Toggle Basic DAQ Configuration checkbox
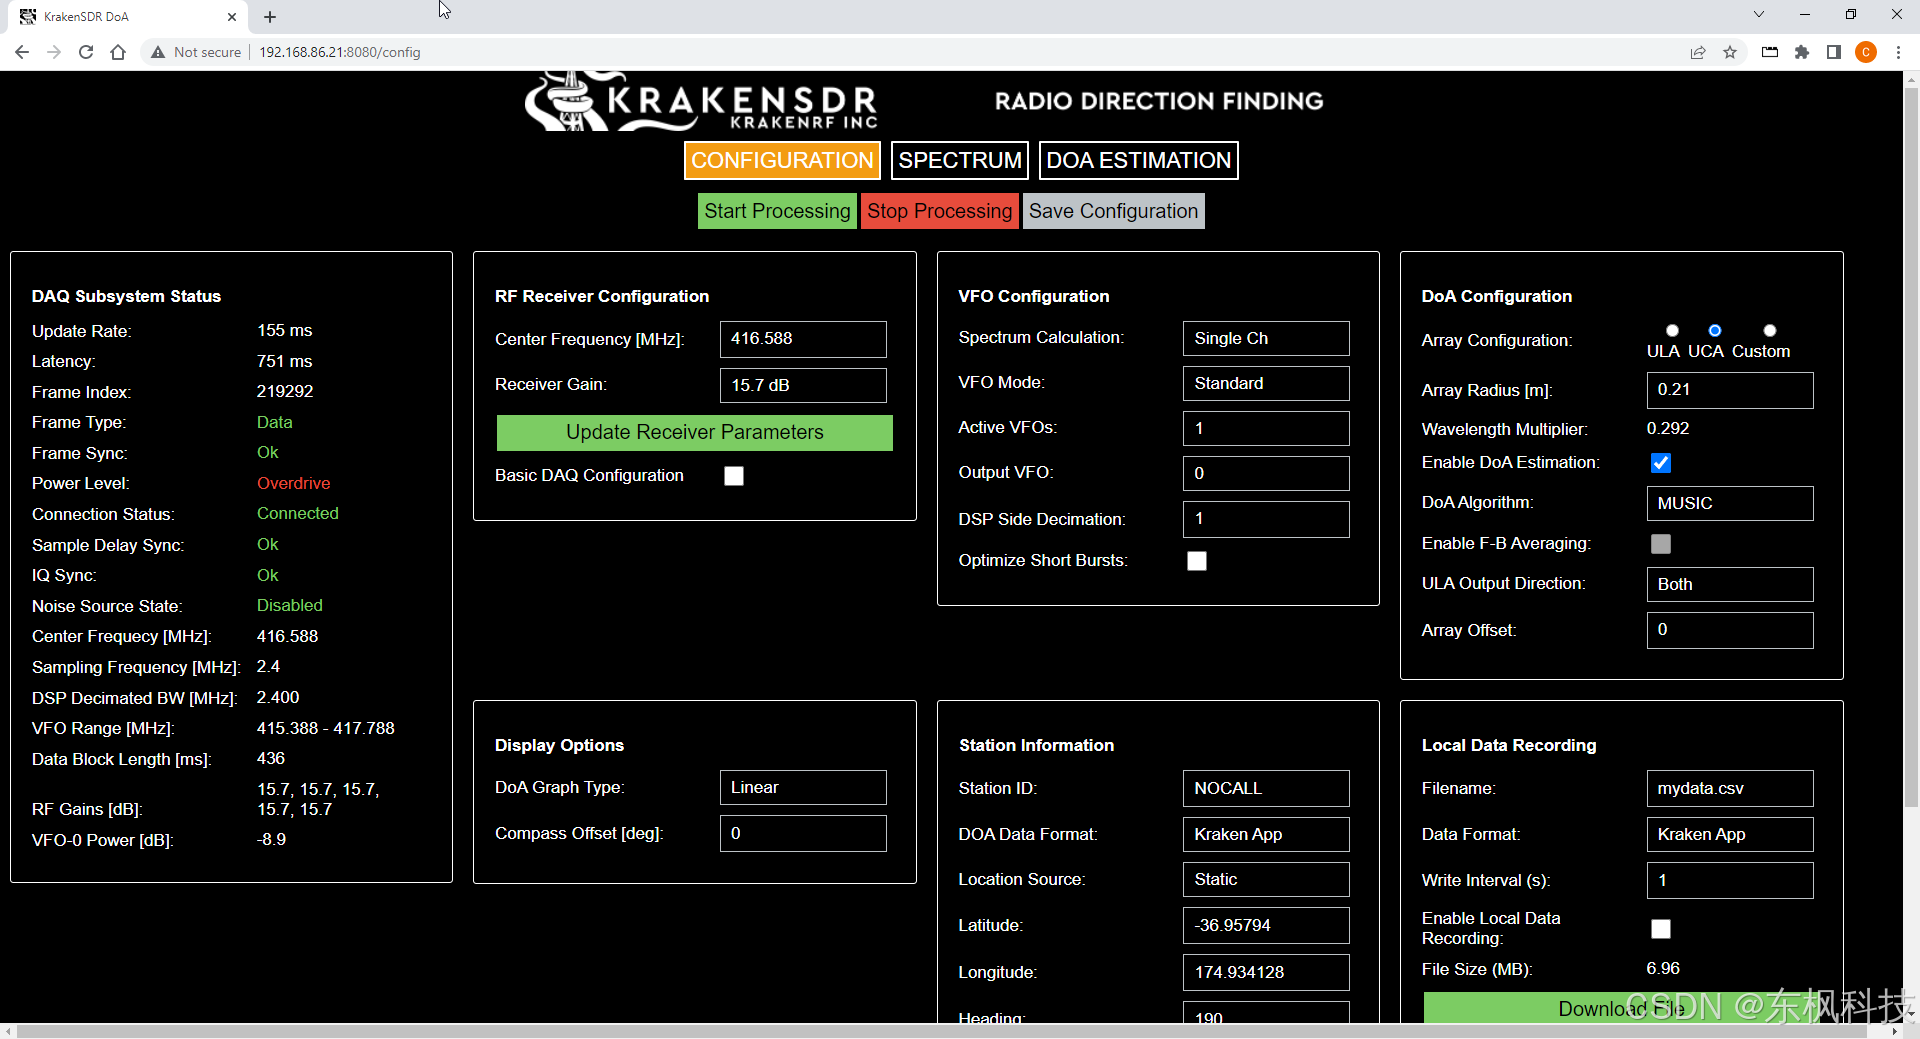Image resolution: width=1920 pixels, height=1039 pixels. 734,476
